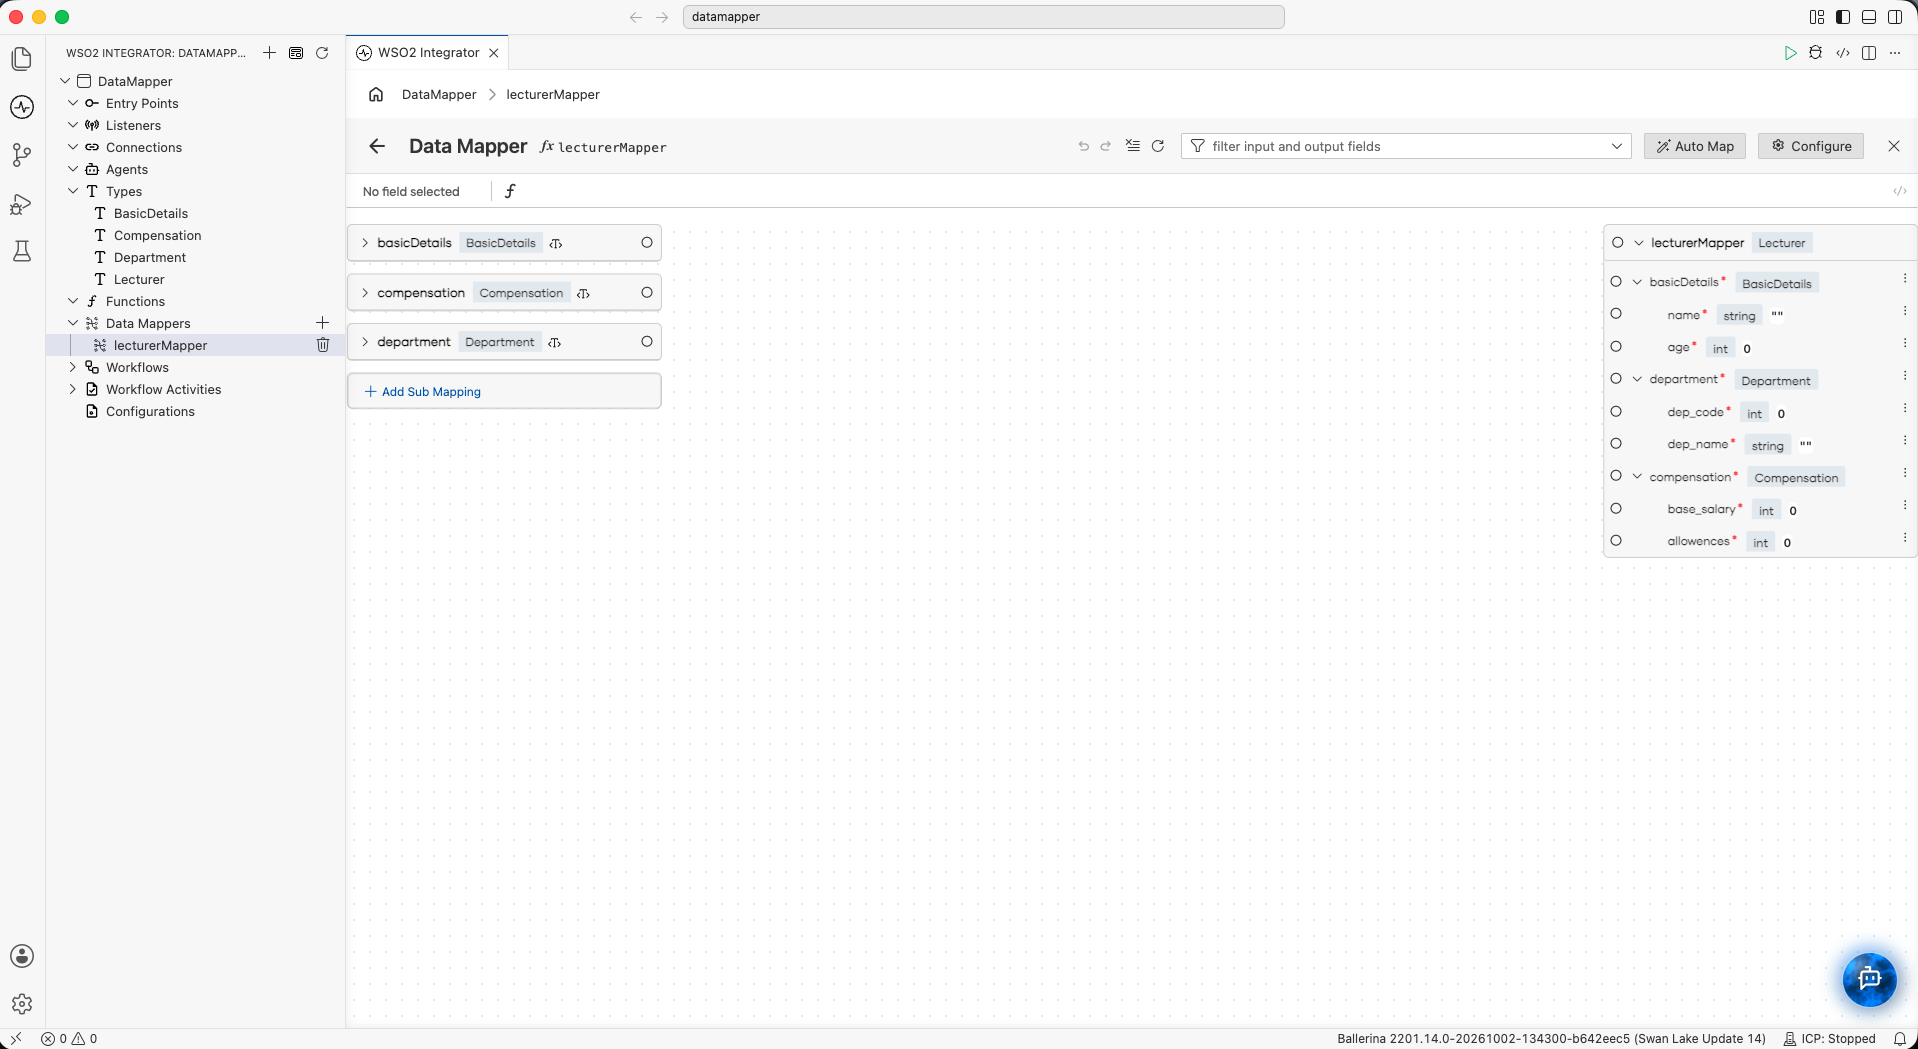The width and height of the screenshot is (1918, 1049).
Task: Click the Debug bug icon in editor toolbar
Action: (1816, 53)
